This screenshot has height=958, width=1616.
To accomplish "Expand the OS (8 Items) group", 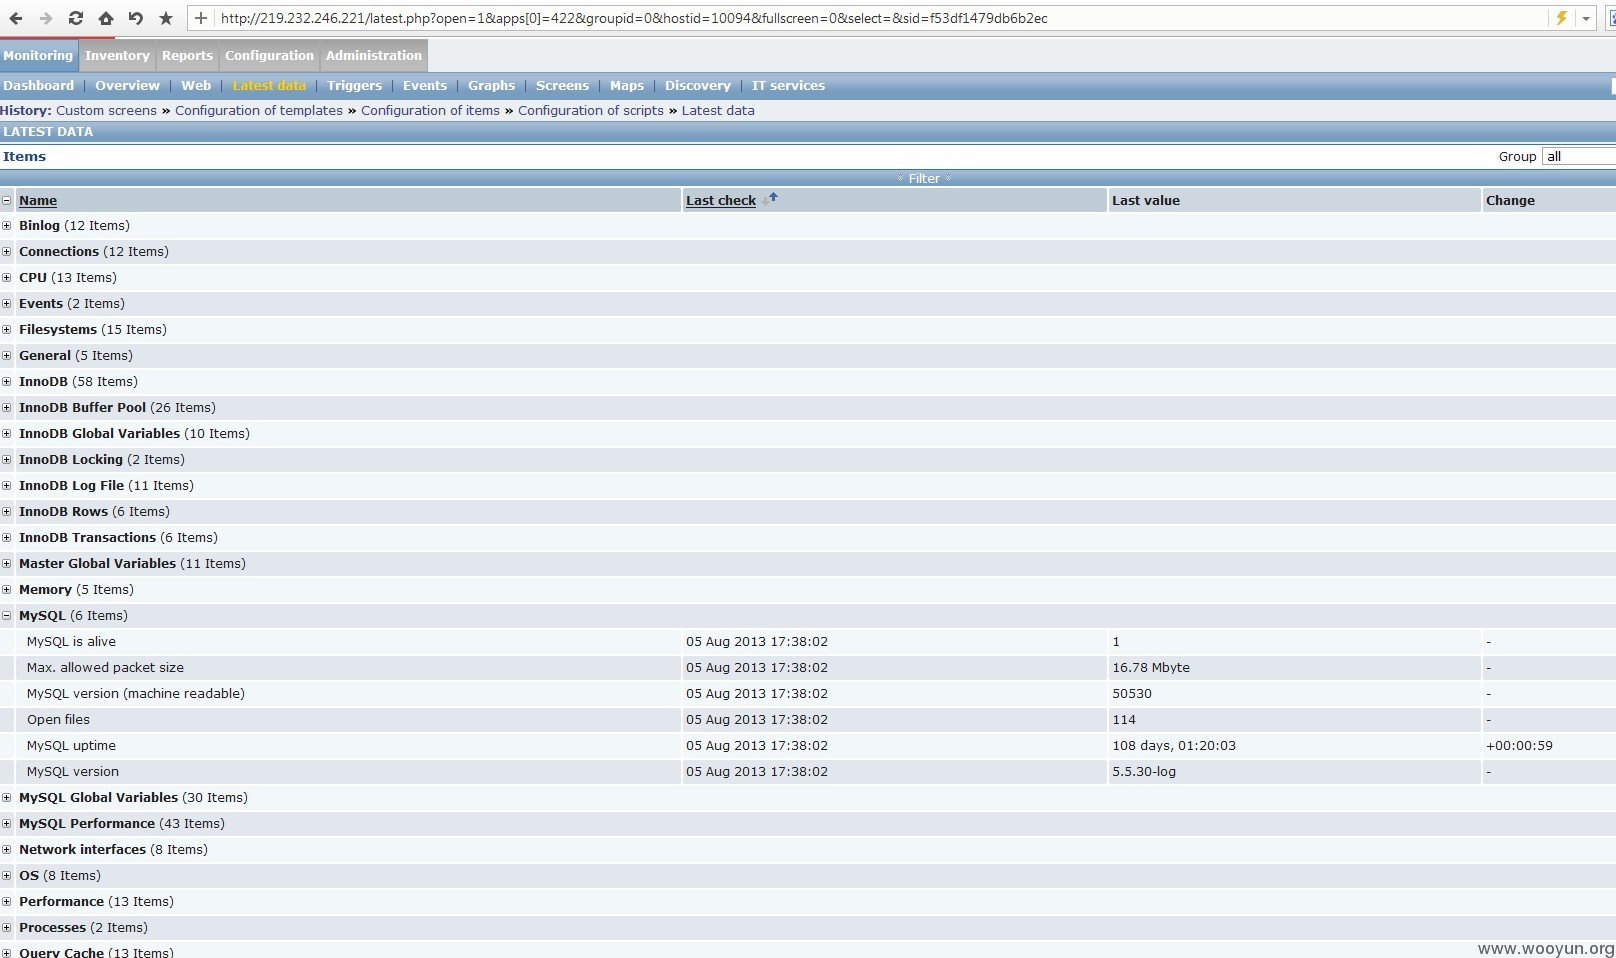I will point(7,876).
